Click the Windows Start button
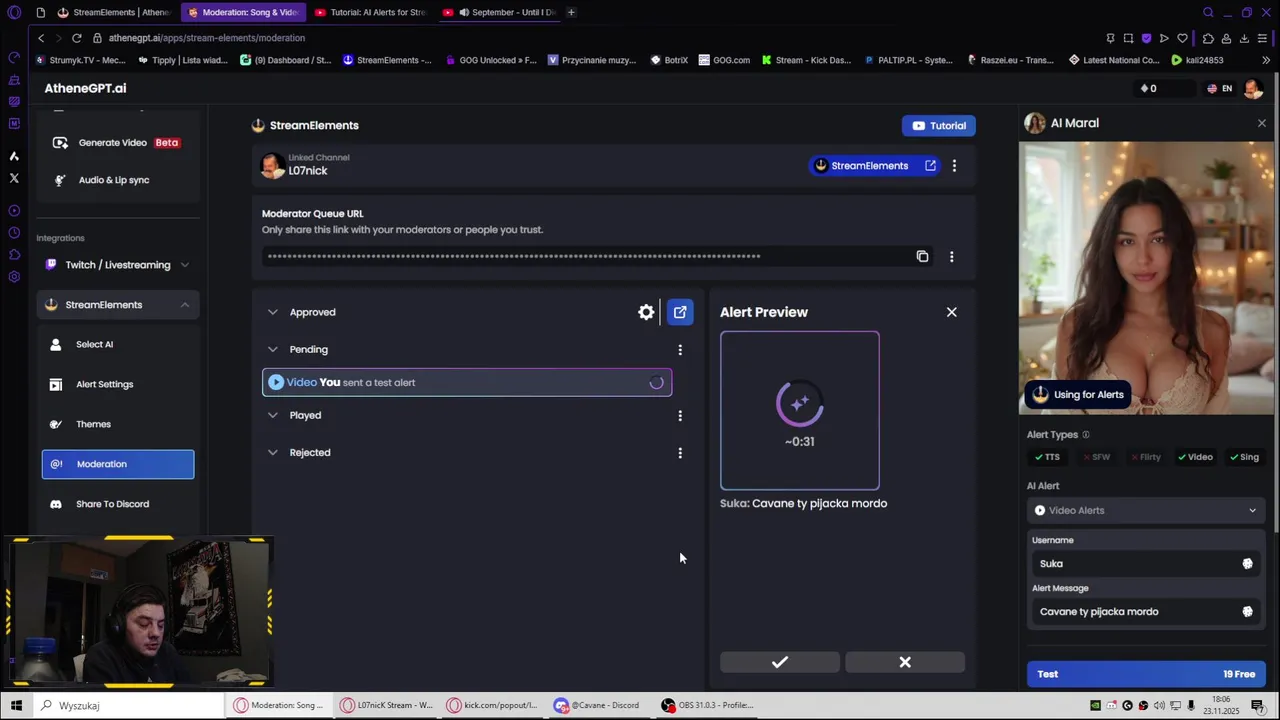This screenshot has width=1280, height=720. pos(16,705)
